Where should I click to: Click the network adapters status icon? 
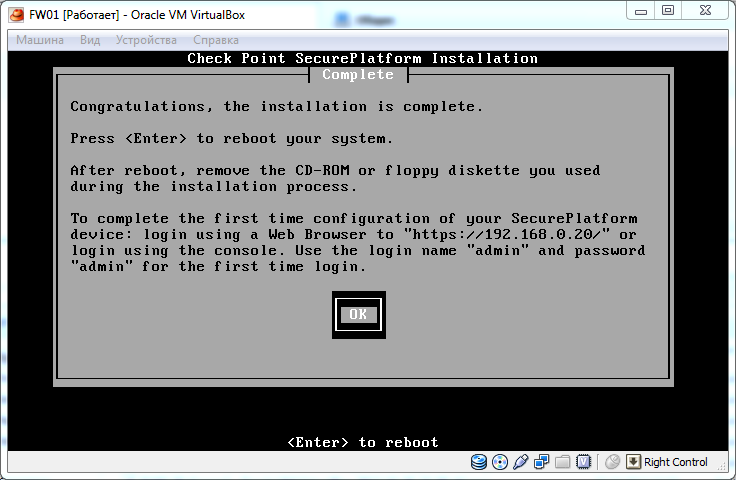point(542,462)
